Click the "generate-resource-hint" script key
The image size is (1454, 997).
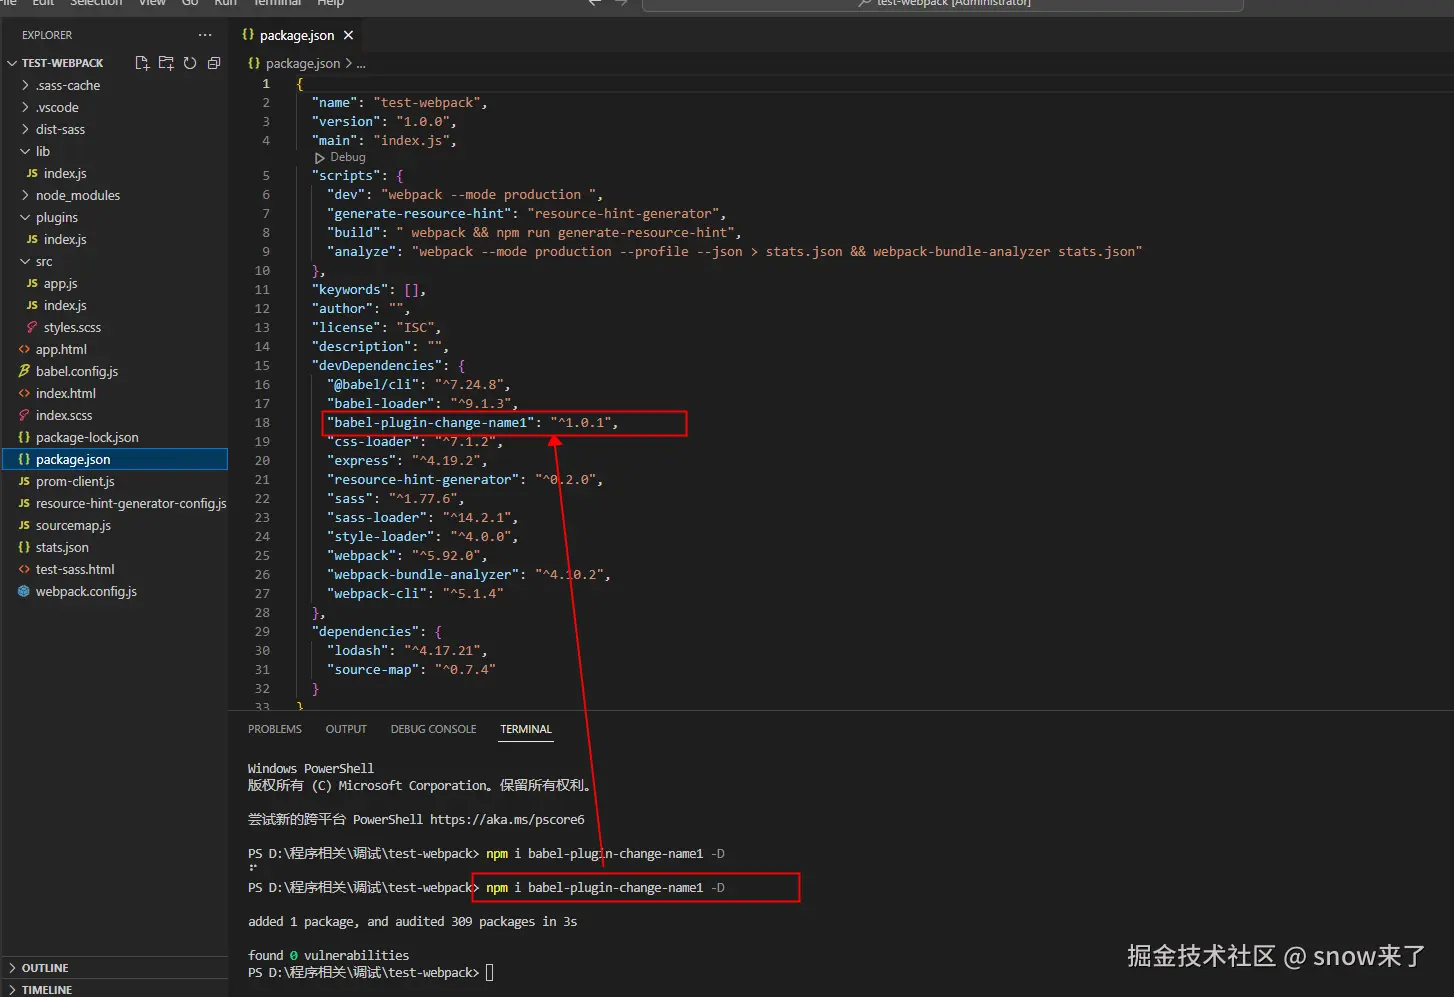pos(419,213)
